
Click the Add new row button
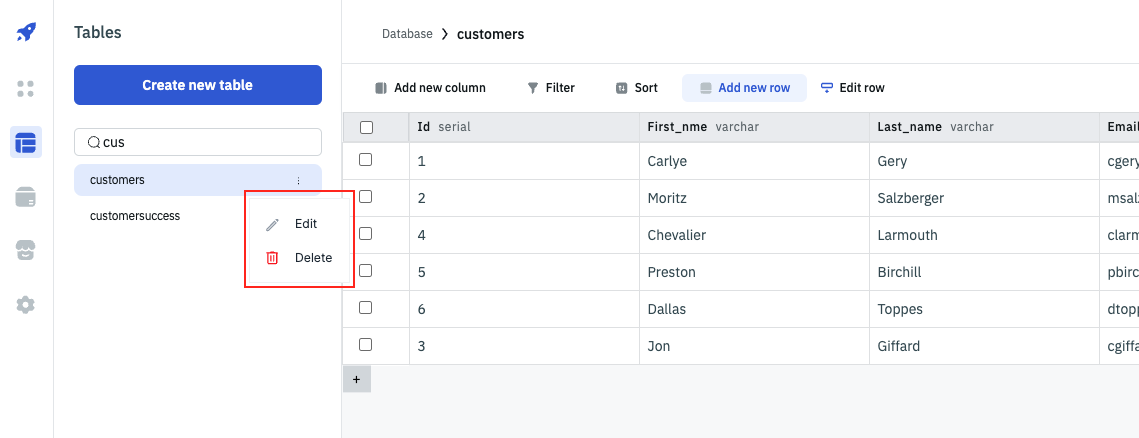[x=744, y=88]
